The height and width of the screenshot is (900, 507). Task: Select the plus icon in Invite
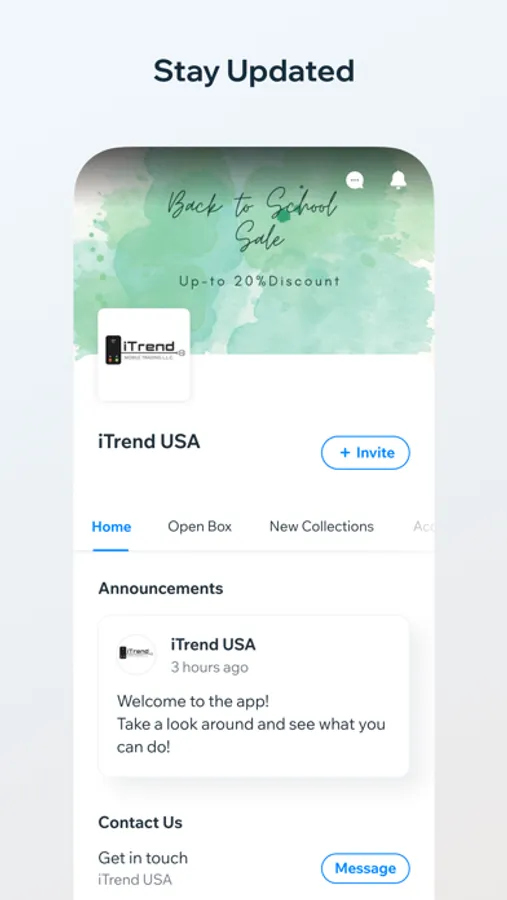[x=345, y=453]
